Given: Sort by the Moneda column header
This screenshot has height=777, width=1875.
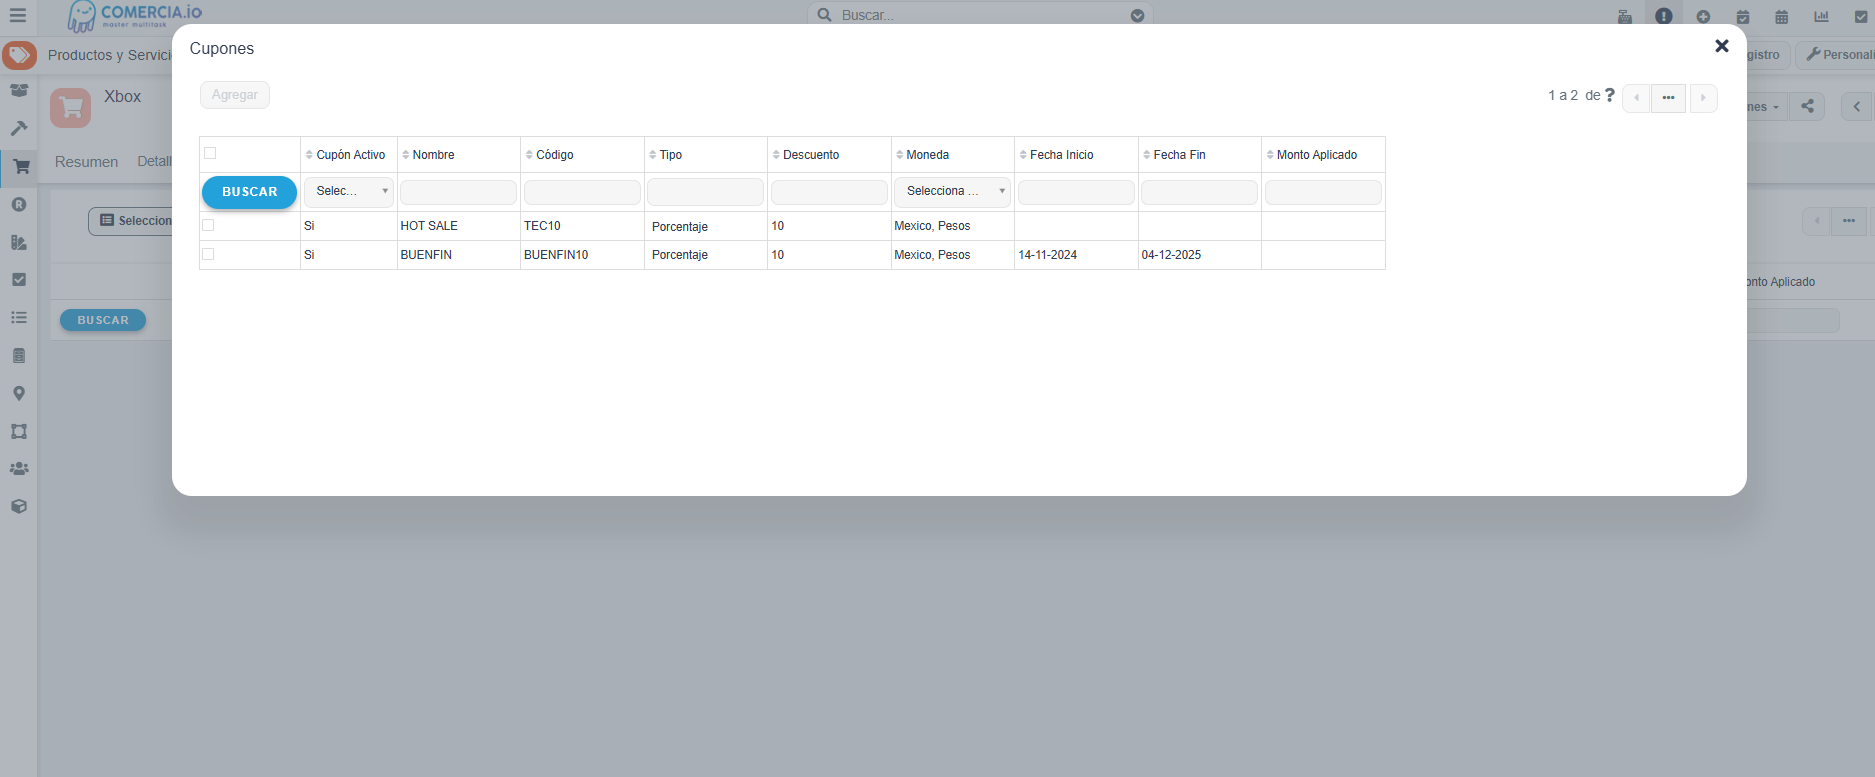Looking at the screenshot, I should pyautogui.click(x=927, y=155).
